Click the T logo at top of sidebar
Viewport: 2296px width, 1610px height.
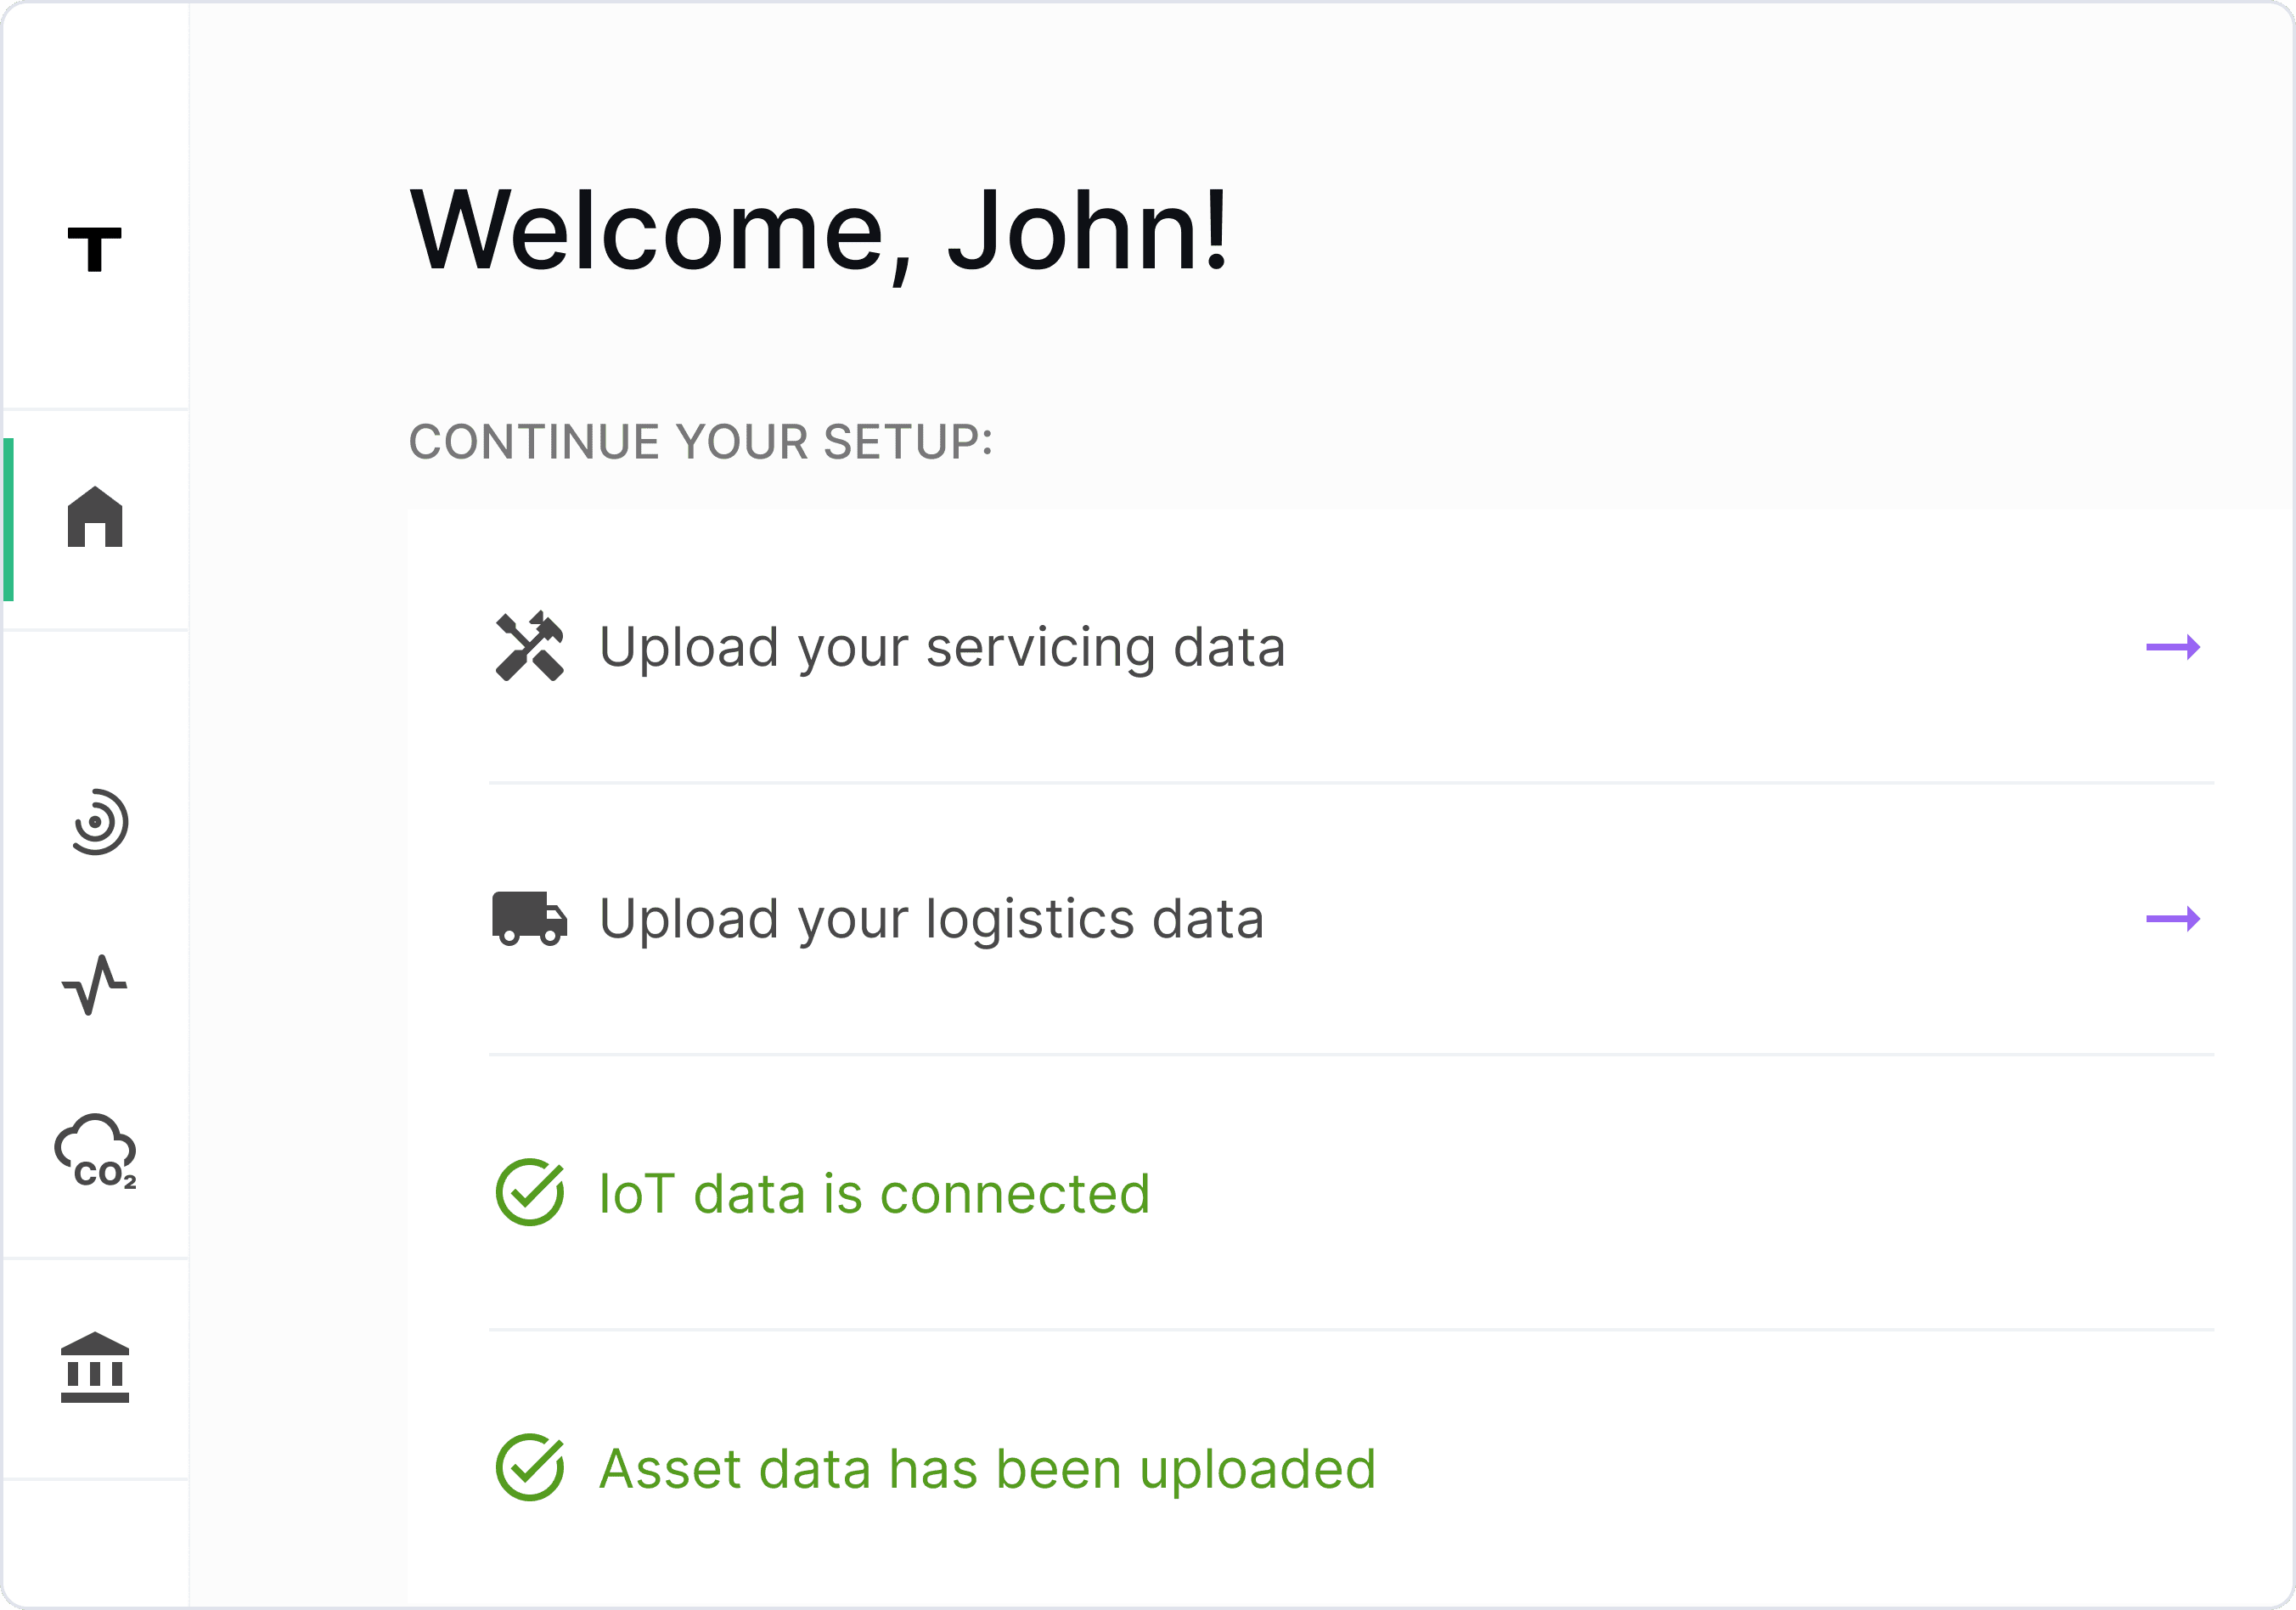(95, 249)
